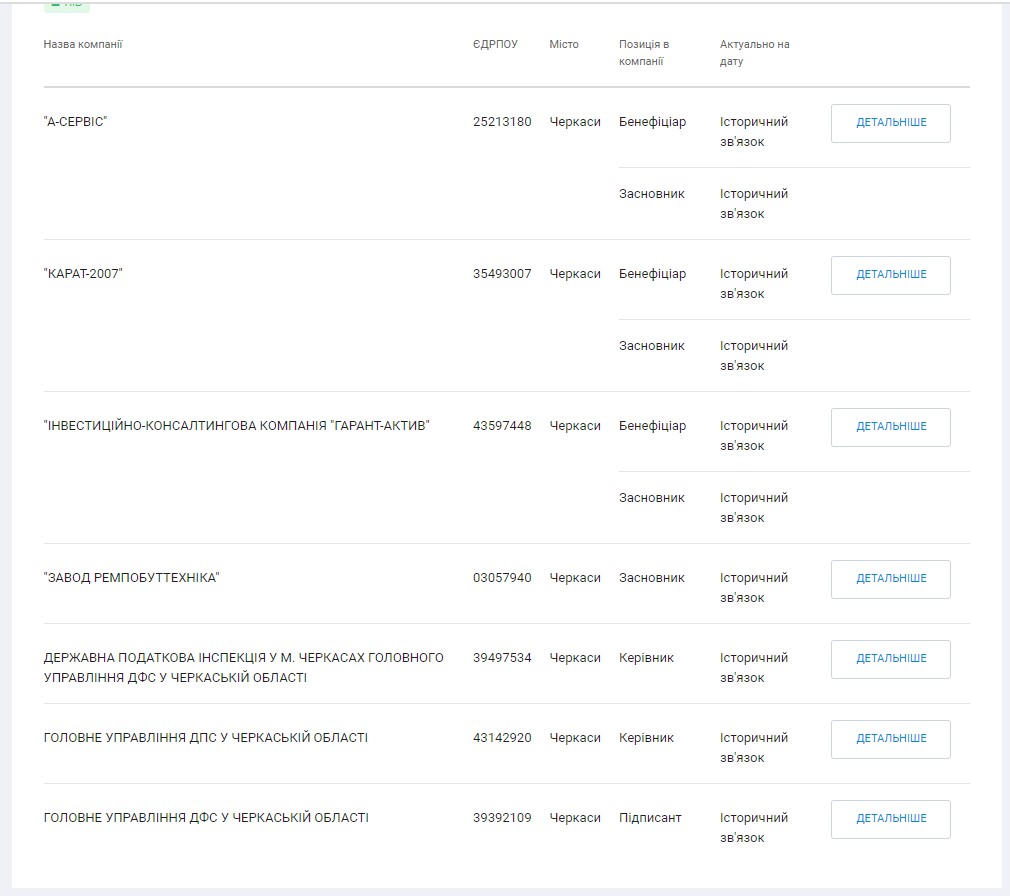This screenshot has width=1010, height=896.
Task: Click the "Назва компанії" column header
Action: (x=83, y=44)
